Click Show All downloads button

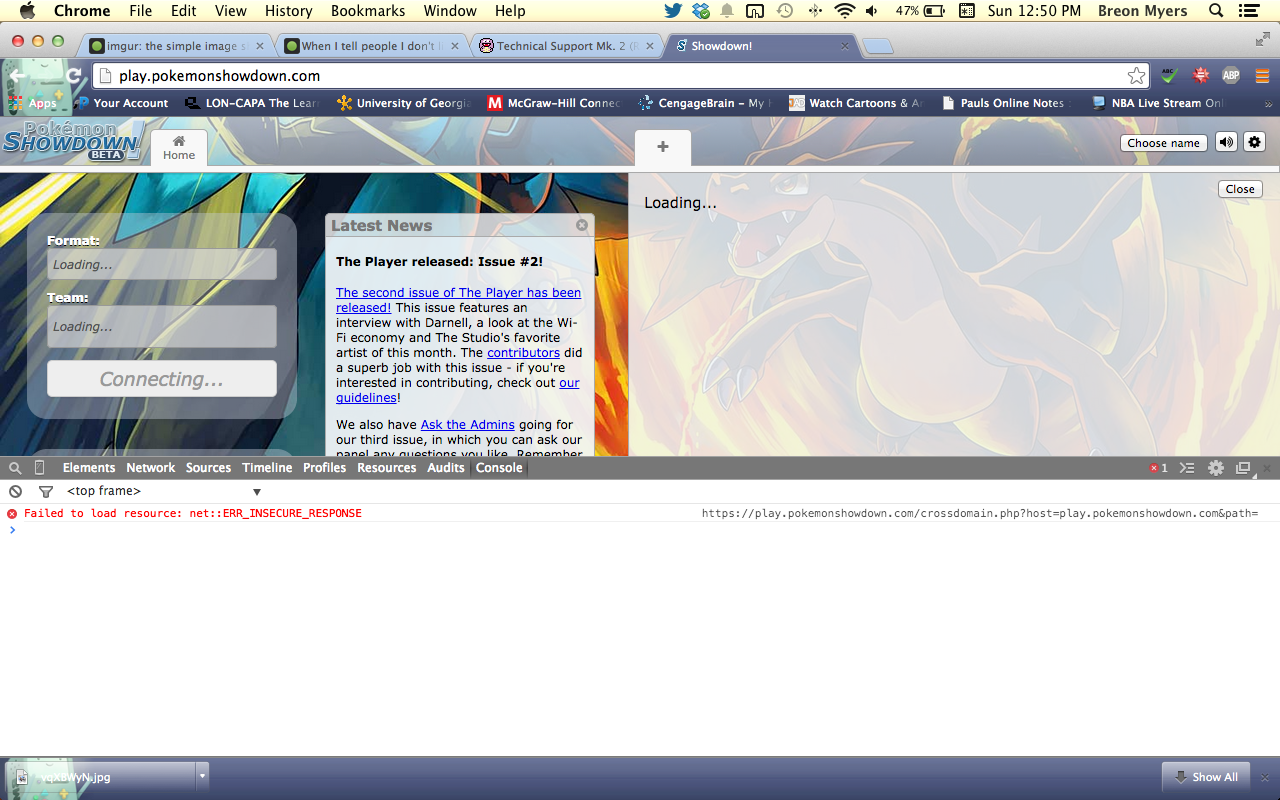[1205, 777]
